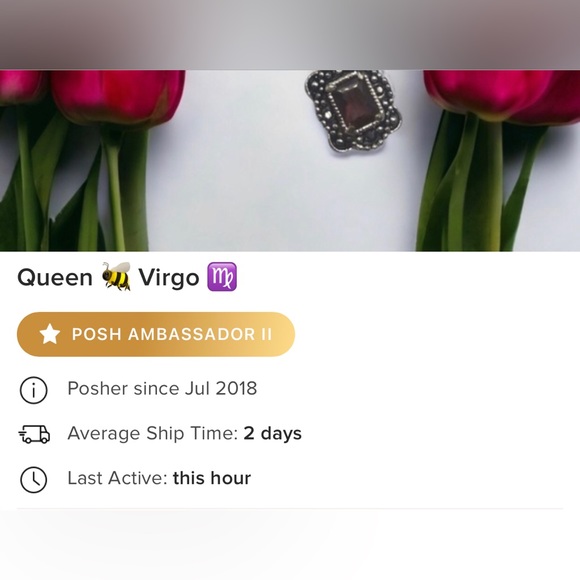
Task: Select the Queen Virgo profile name
Action: [x=127, y=277]
